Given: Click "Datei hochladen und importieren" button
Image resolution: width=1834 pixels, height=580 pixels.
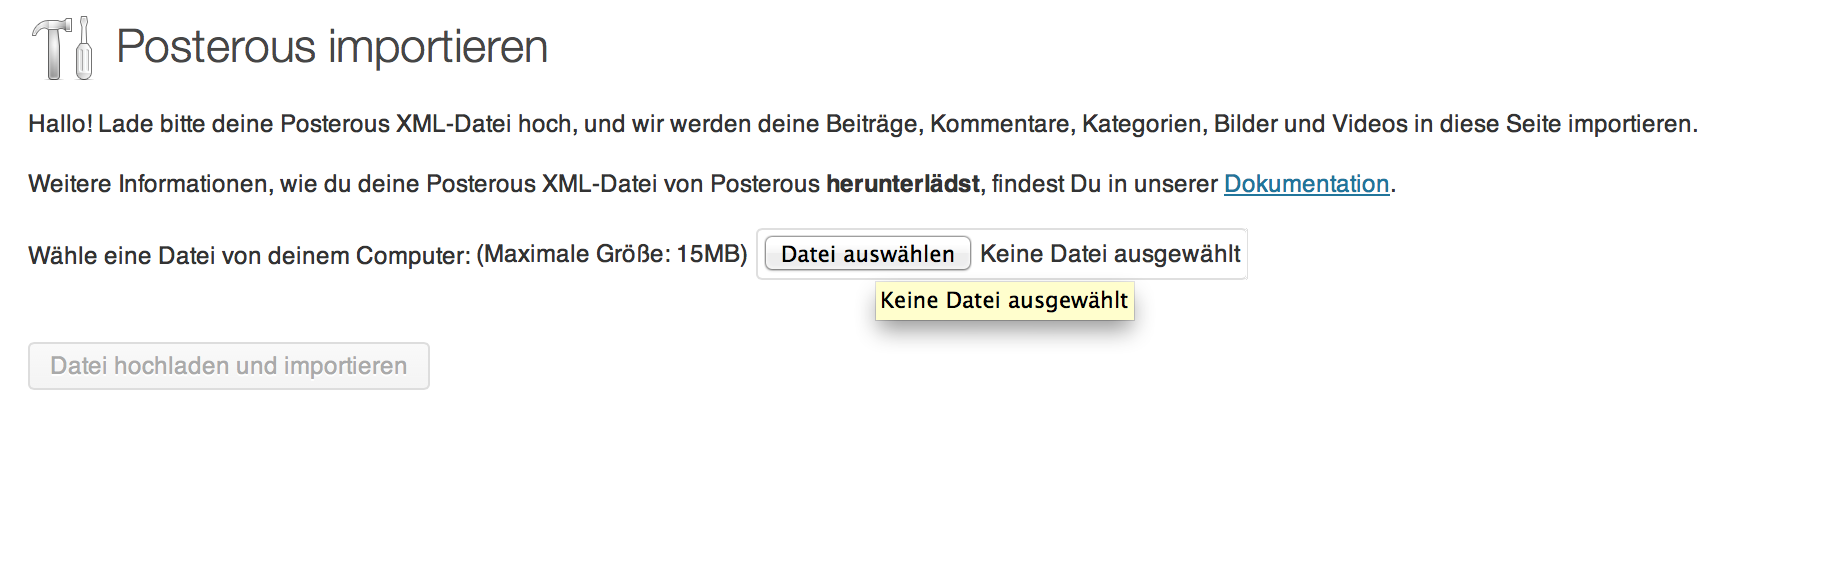Looking at the screenshot, I should (229, 366).
